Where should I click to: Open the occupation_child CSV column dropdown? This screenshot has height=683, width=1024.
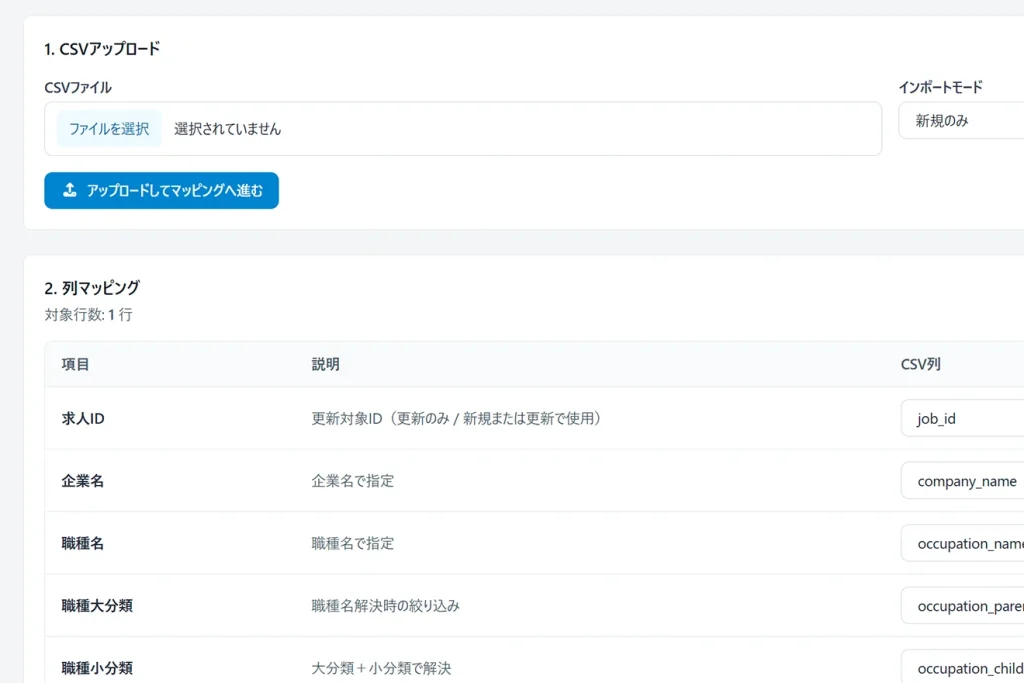(962, 667)
